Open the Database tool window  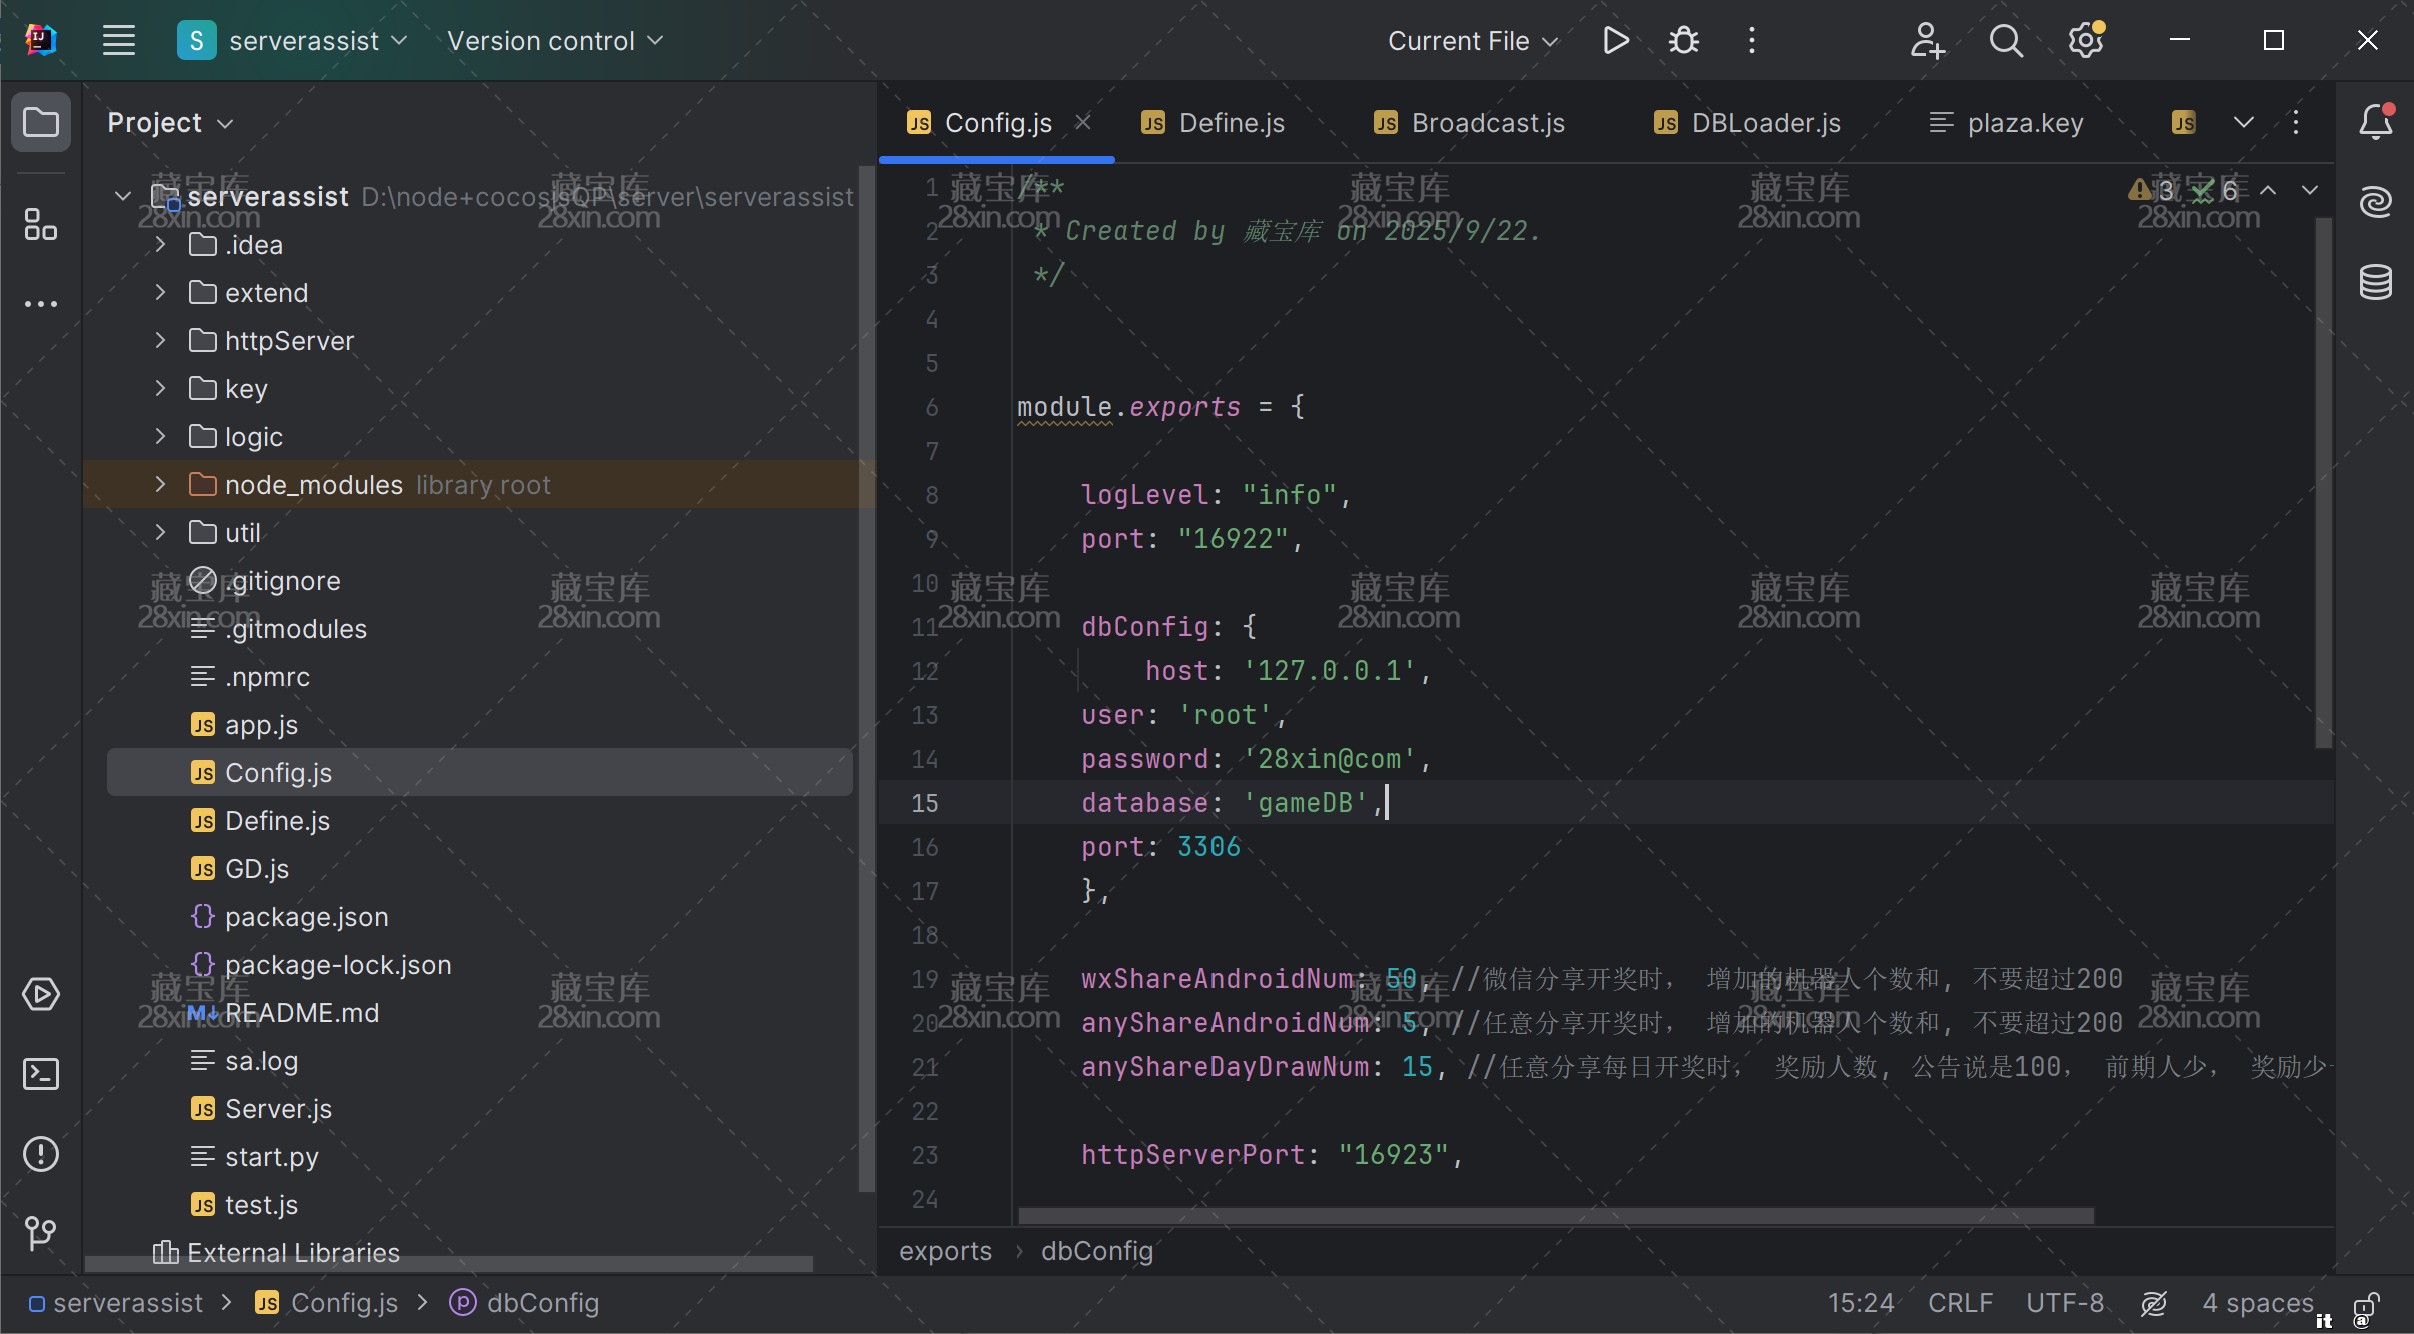pos(2375,282)
